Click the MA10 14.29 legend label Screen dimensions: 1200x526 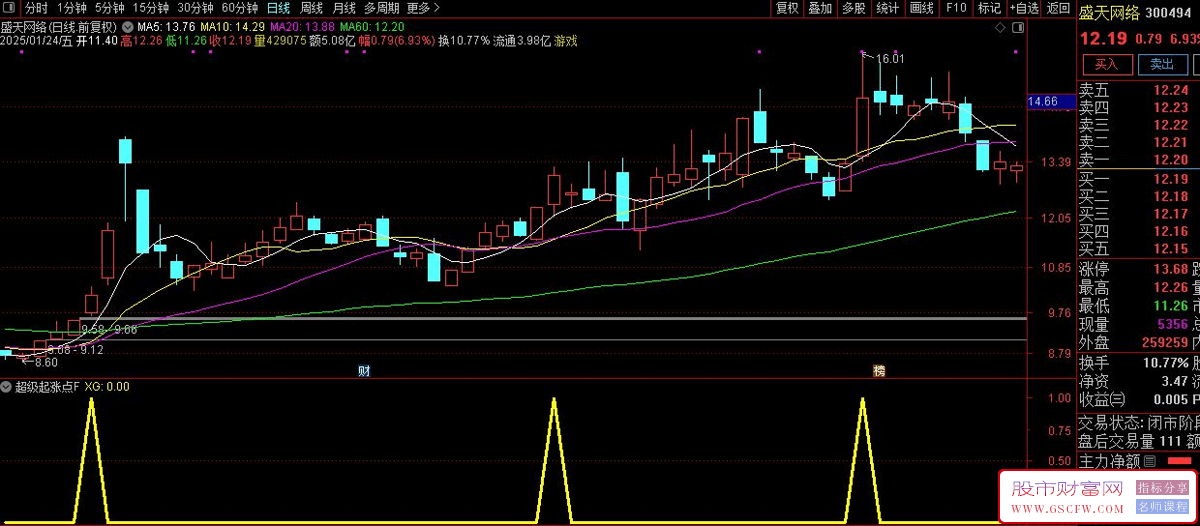pos(232,26)
